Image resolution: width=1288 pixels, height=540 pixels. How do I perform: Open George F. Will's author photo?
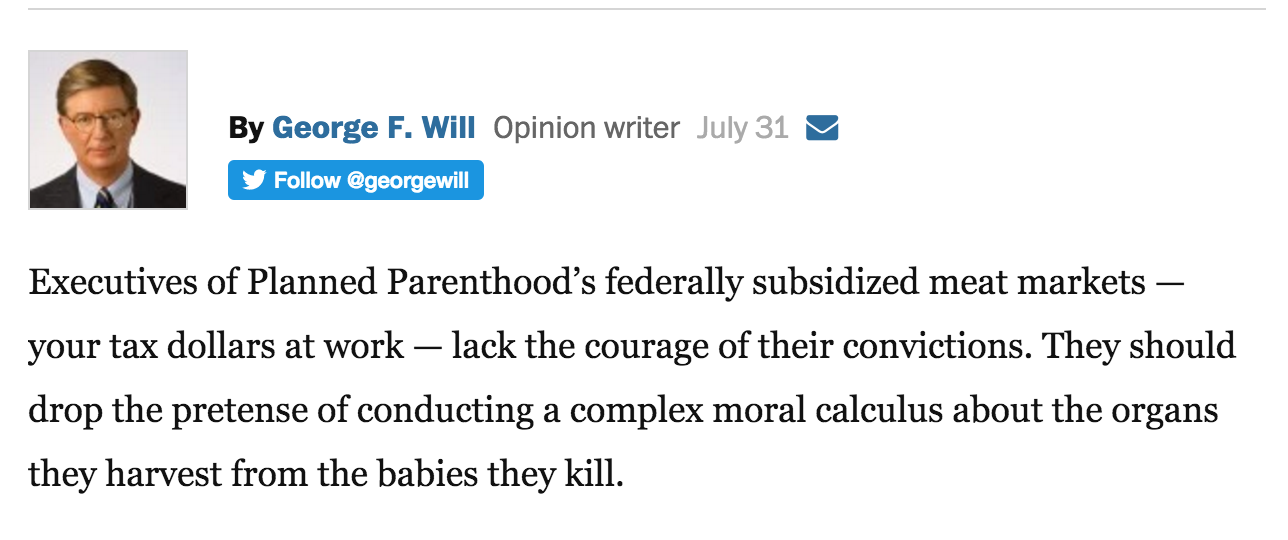(x=108, y=130)
